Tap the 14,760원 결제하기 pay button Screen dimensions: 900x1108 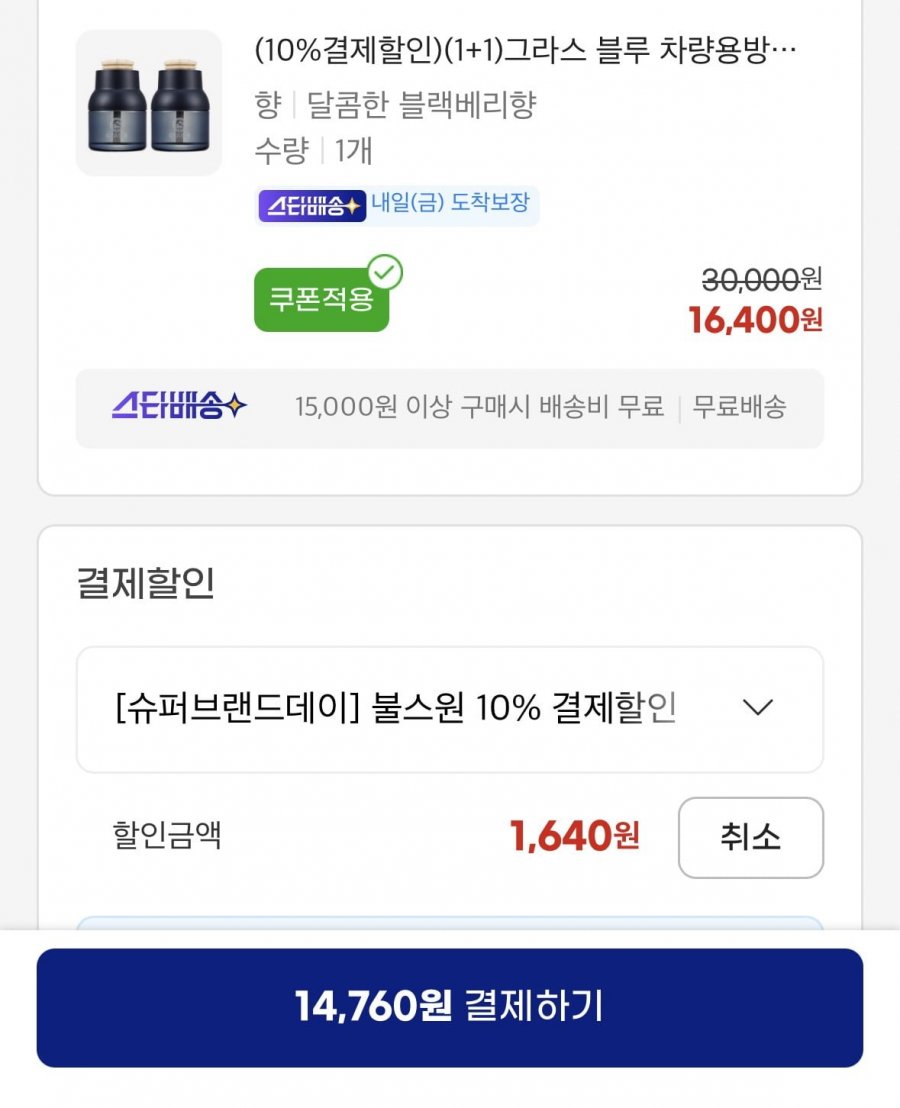[449, 1007]
